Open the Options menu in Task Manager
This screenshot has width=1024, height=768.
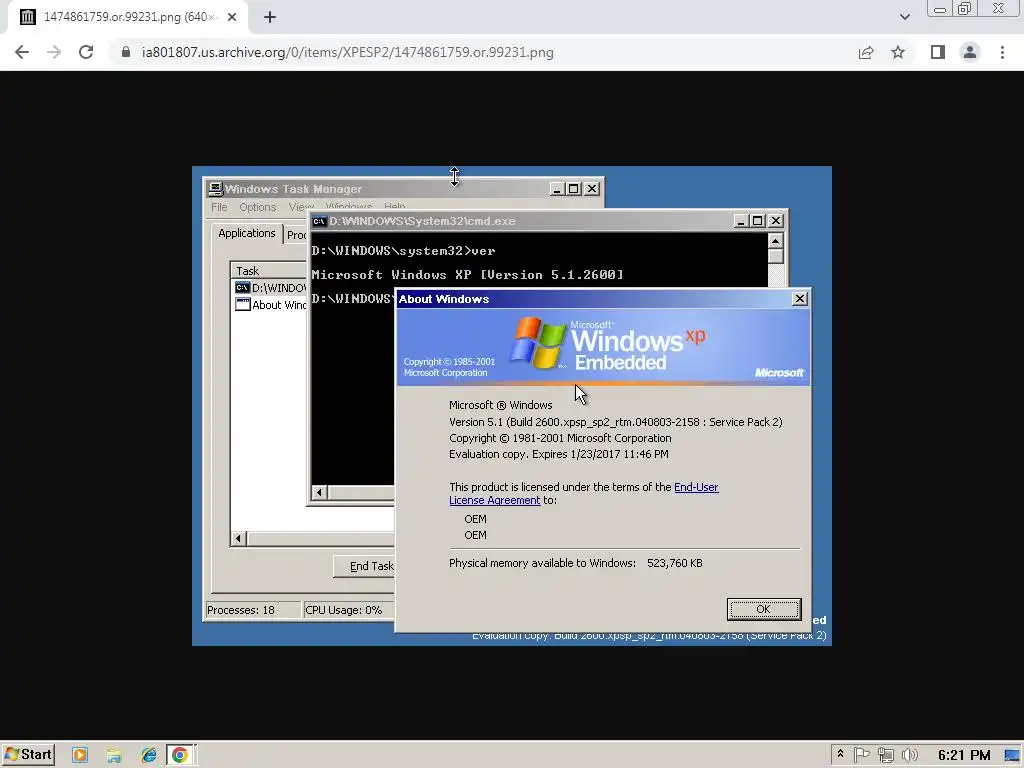click(x=257, y=207)
